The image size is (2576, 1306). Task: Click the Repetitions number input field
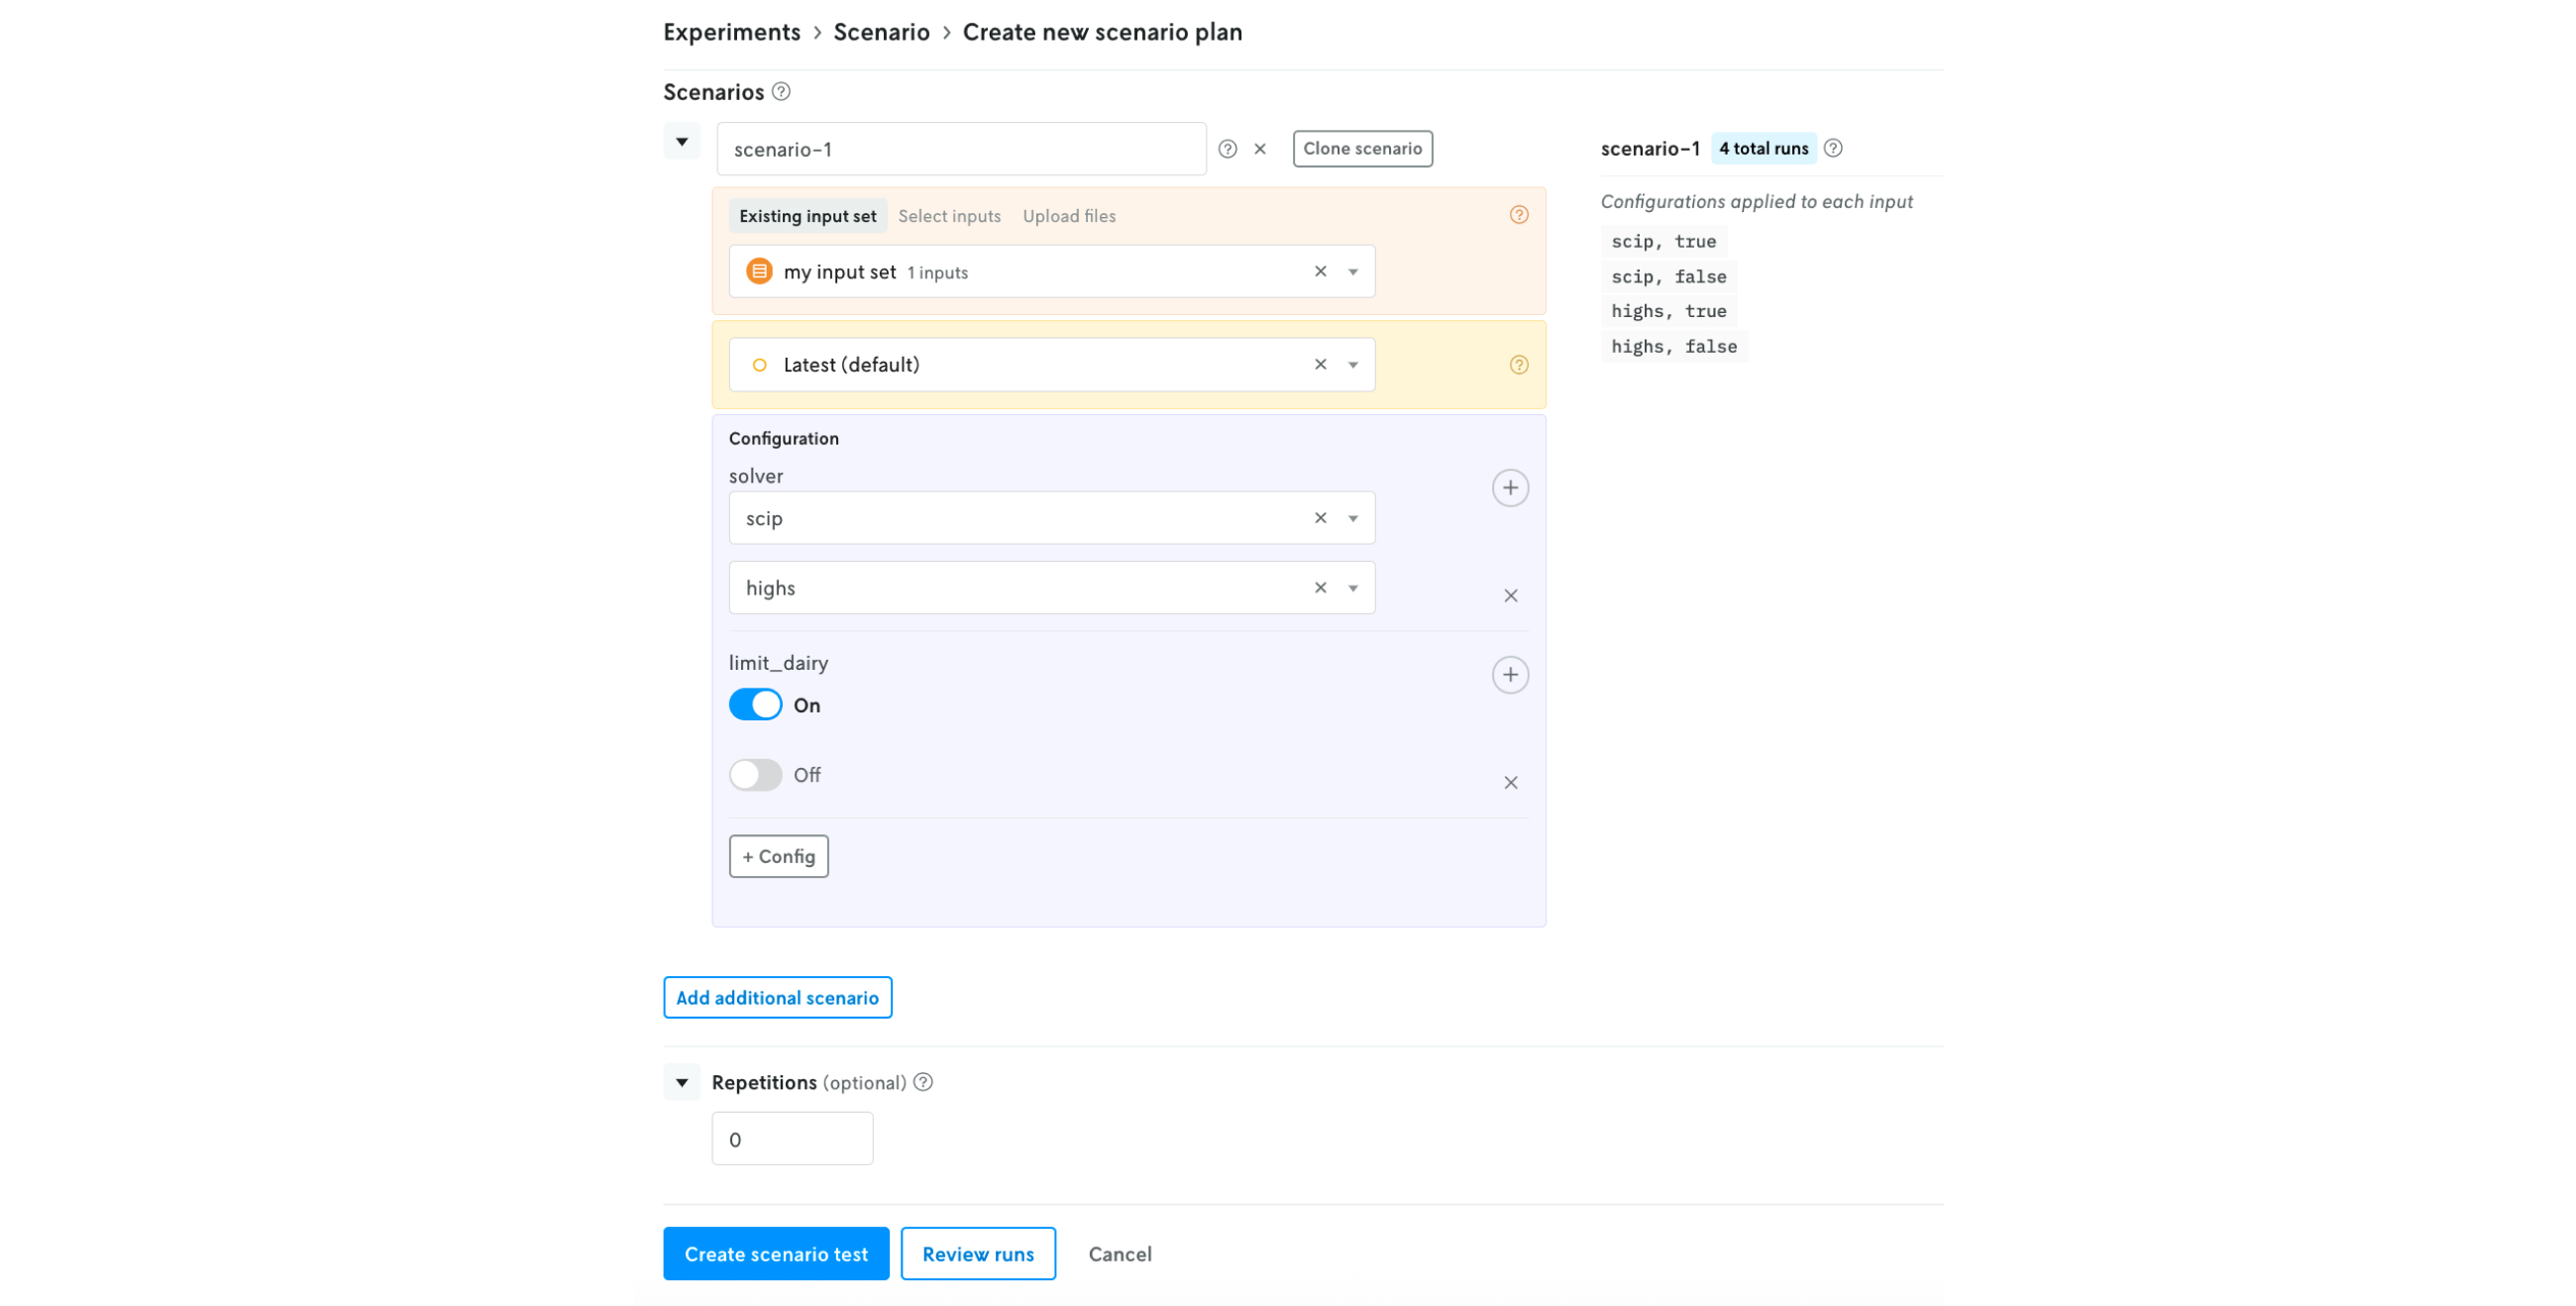click(x=792, y=1139)
